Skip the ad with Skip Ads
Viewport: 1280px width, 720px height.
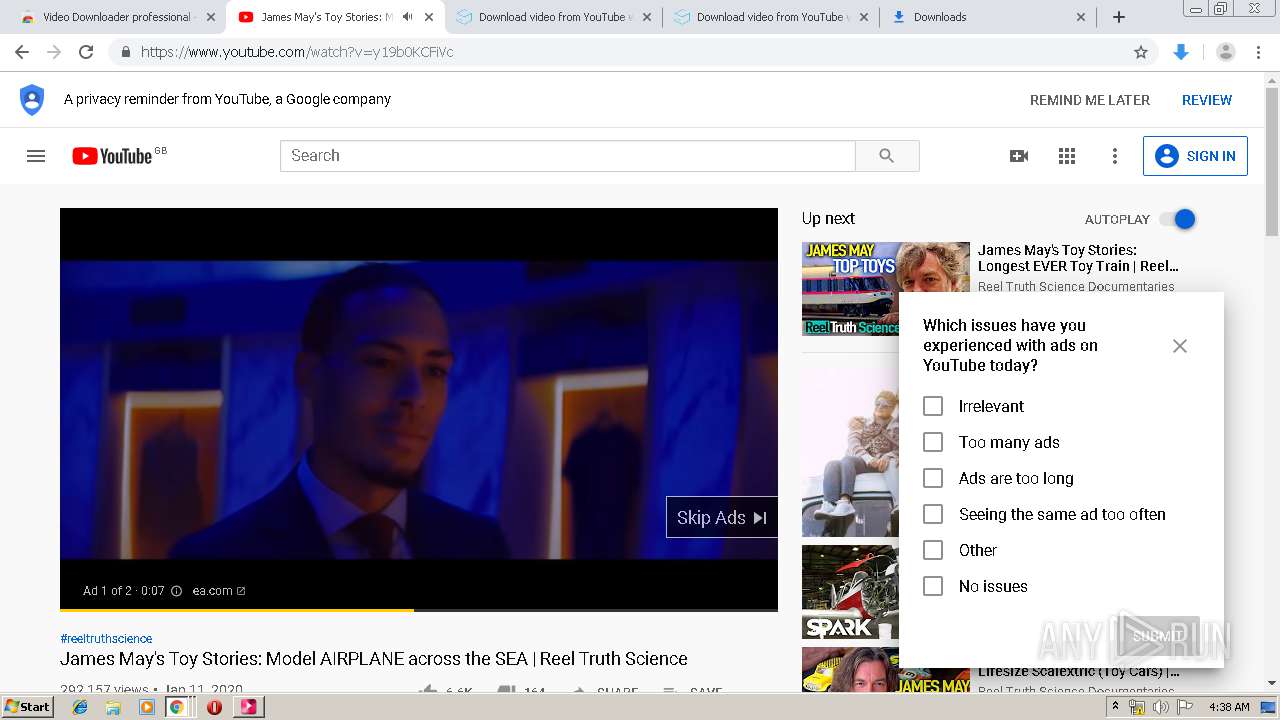[x=722, y=517]
